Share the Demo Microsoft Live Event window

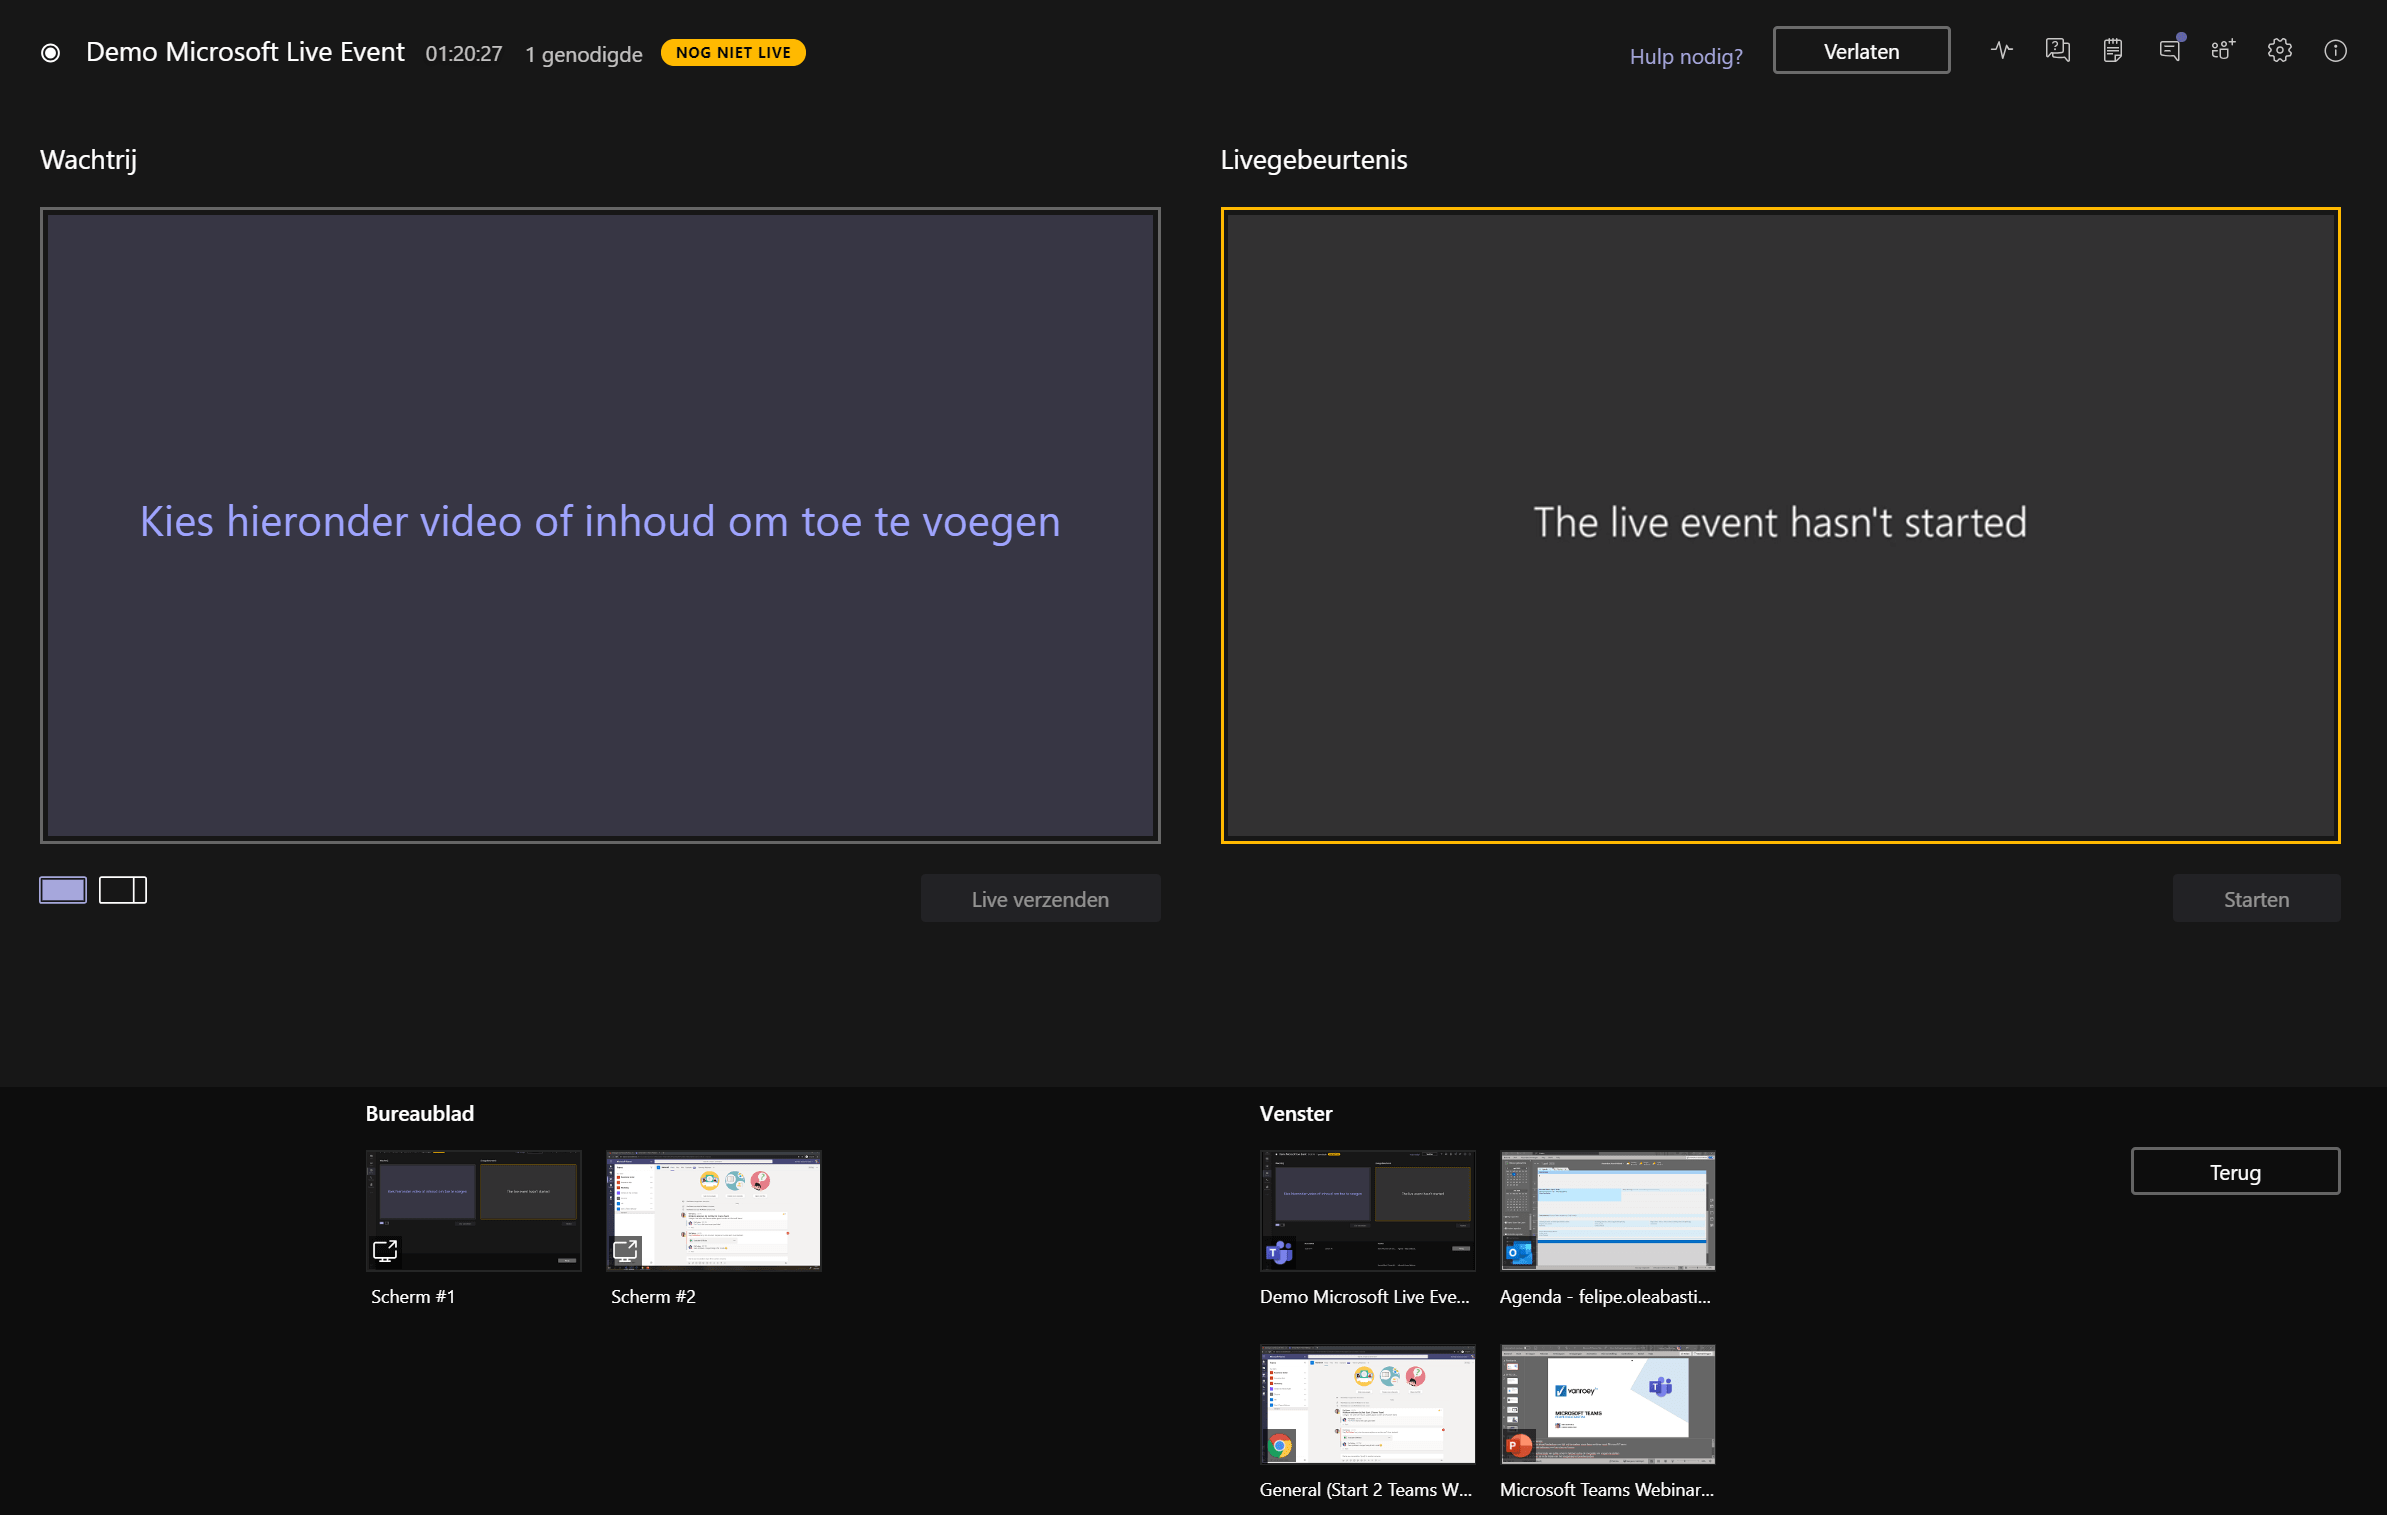(1367, 1210)
